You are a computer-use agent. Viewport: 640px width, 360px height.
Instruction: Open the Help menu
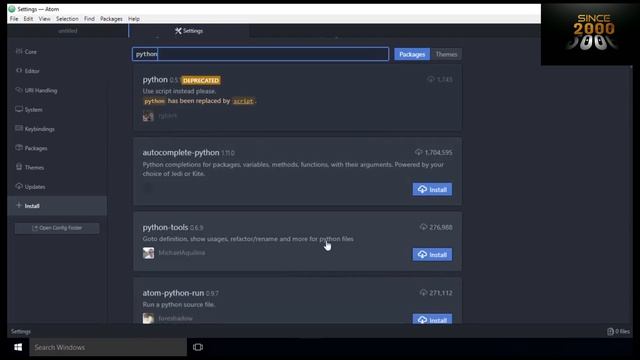pyautogui.click(x=134, y=19)
